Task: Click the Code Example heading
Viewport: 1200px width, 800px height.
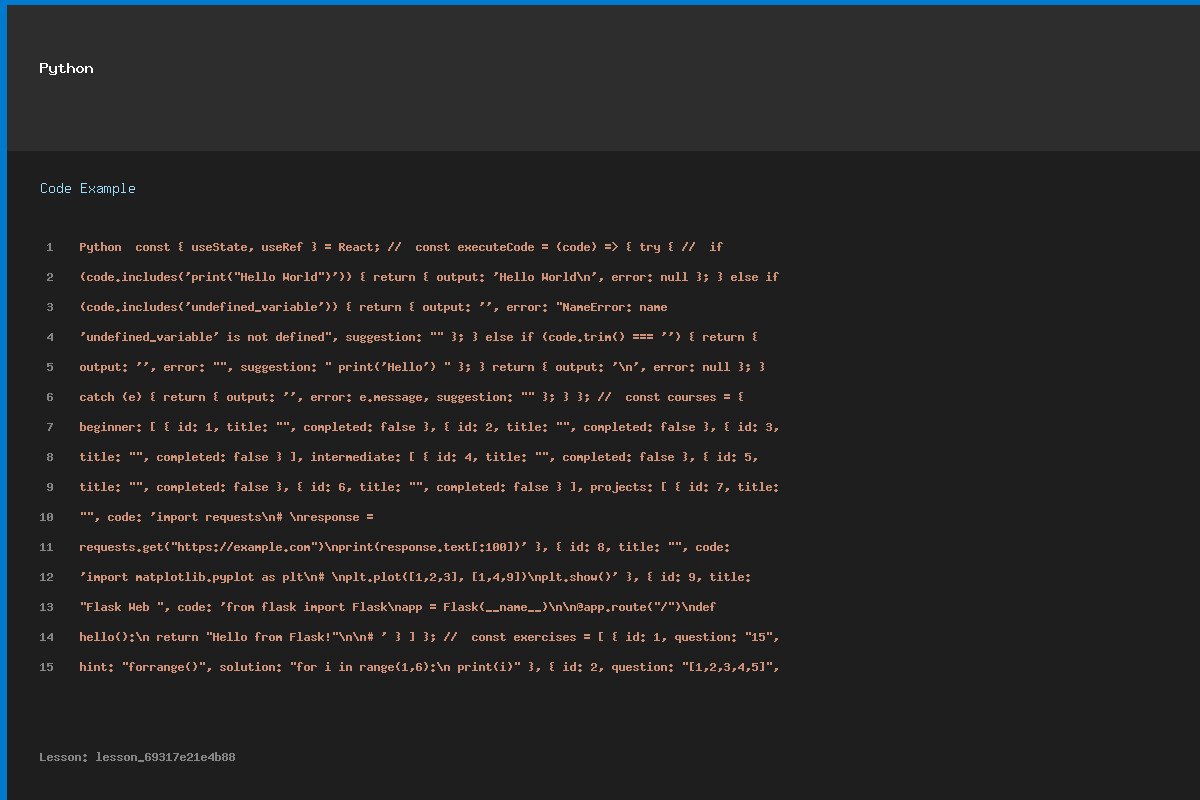Action: [87, 188]
